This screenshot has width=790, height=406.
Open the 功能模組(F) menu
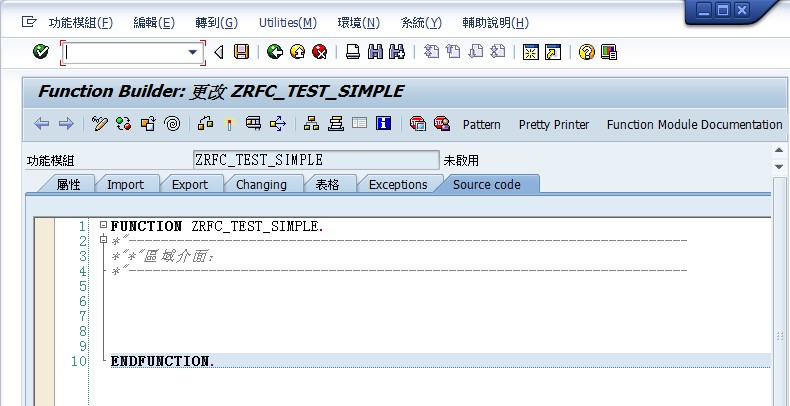pos(81,23)
